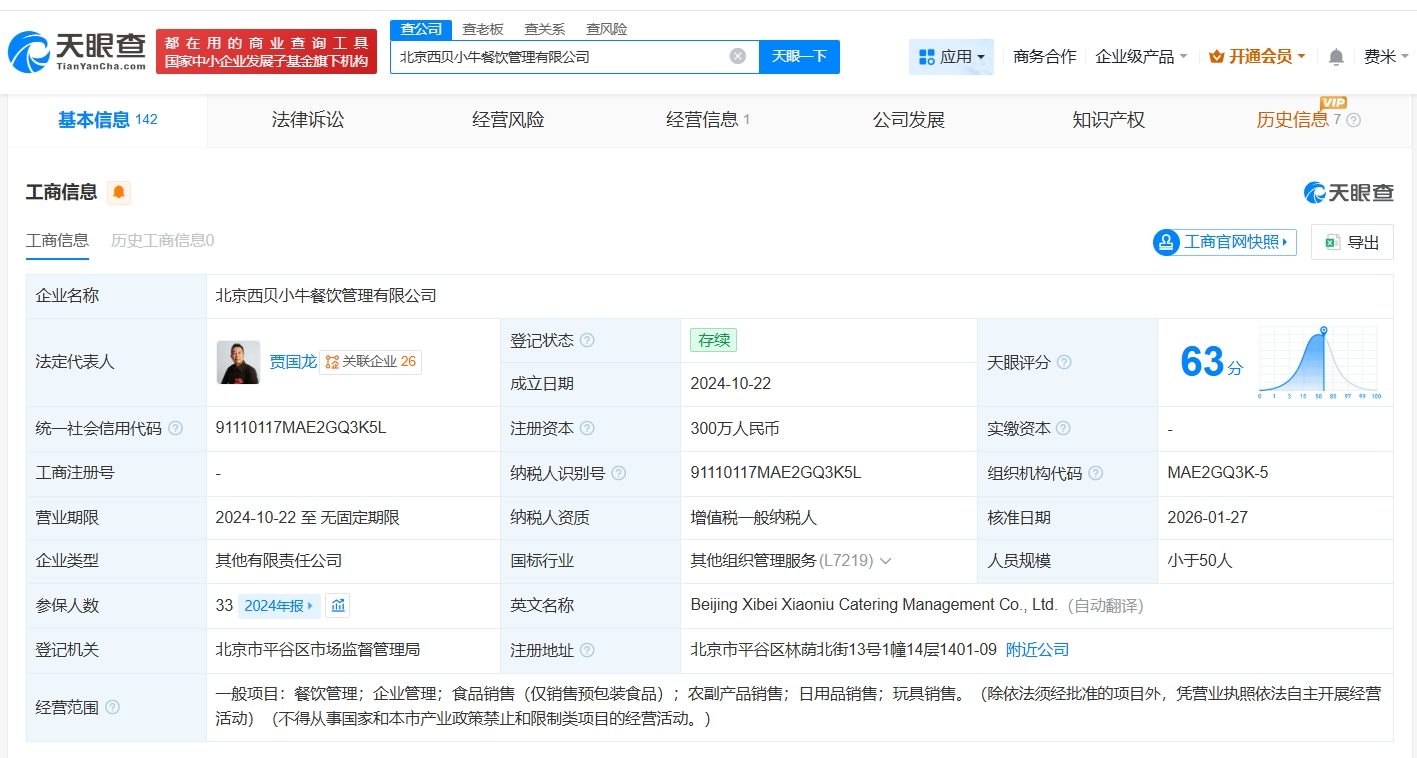The width and height of the screenshot is (1417, 758).
Task: Switch to the 法律诉讼 tab
Action: tap(308, 120)
